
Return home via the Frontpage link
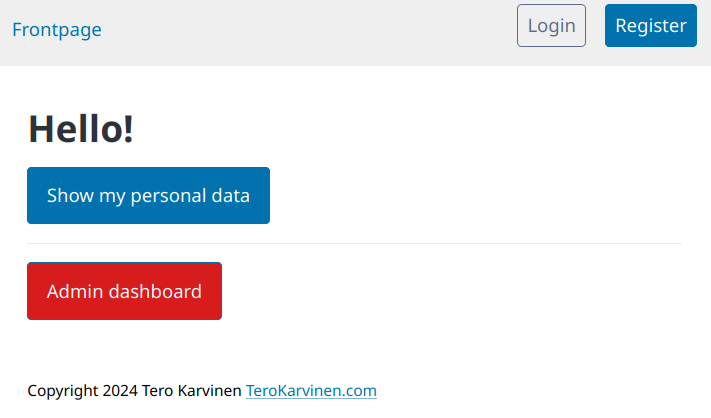click(x=57, y=29)
